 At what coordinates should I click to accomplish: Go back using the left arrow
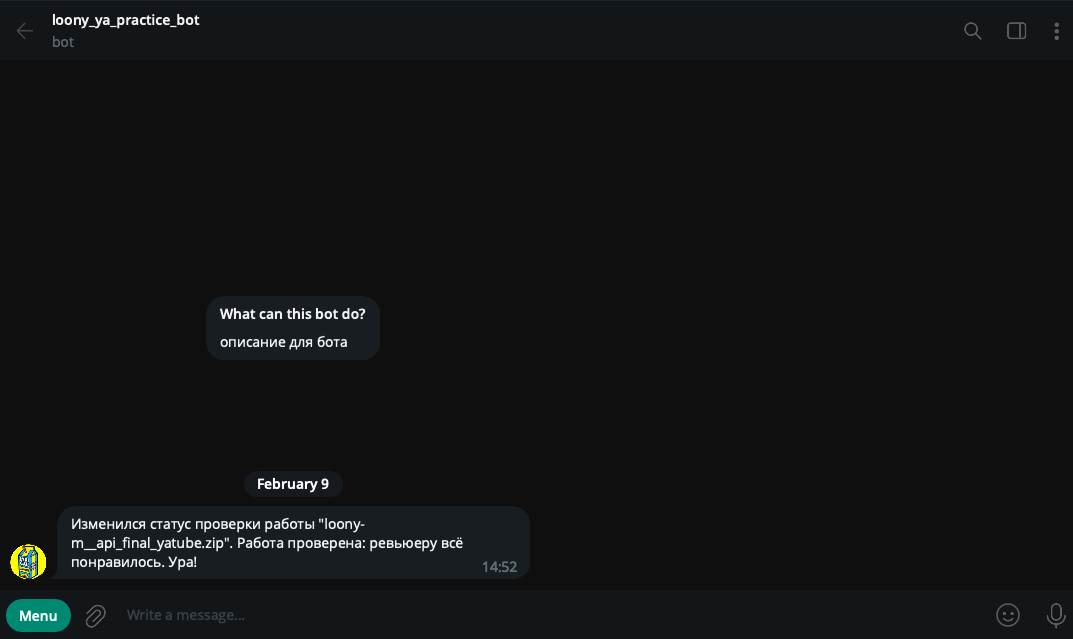(x=25, y=31)
